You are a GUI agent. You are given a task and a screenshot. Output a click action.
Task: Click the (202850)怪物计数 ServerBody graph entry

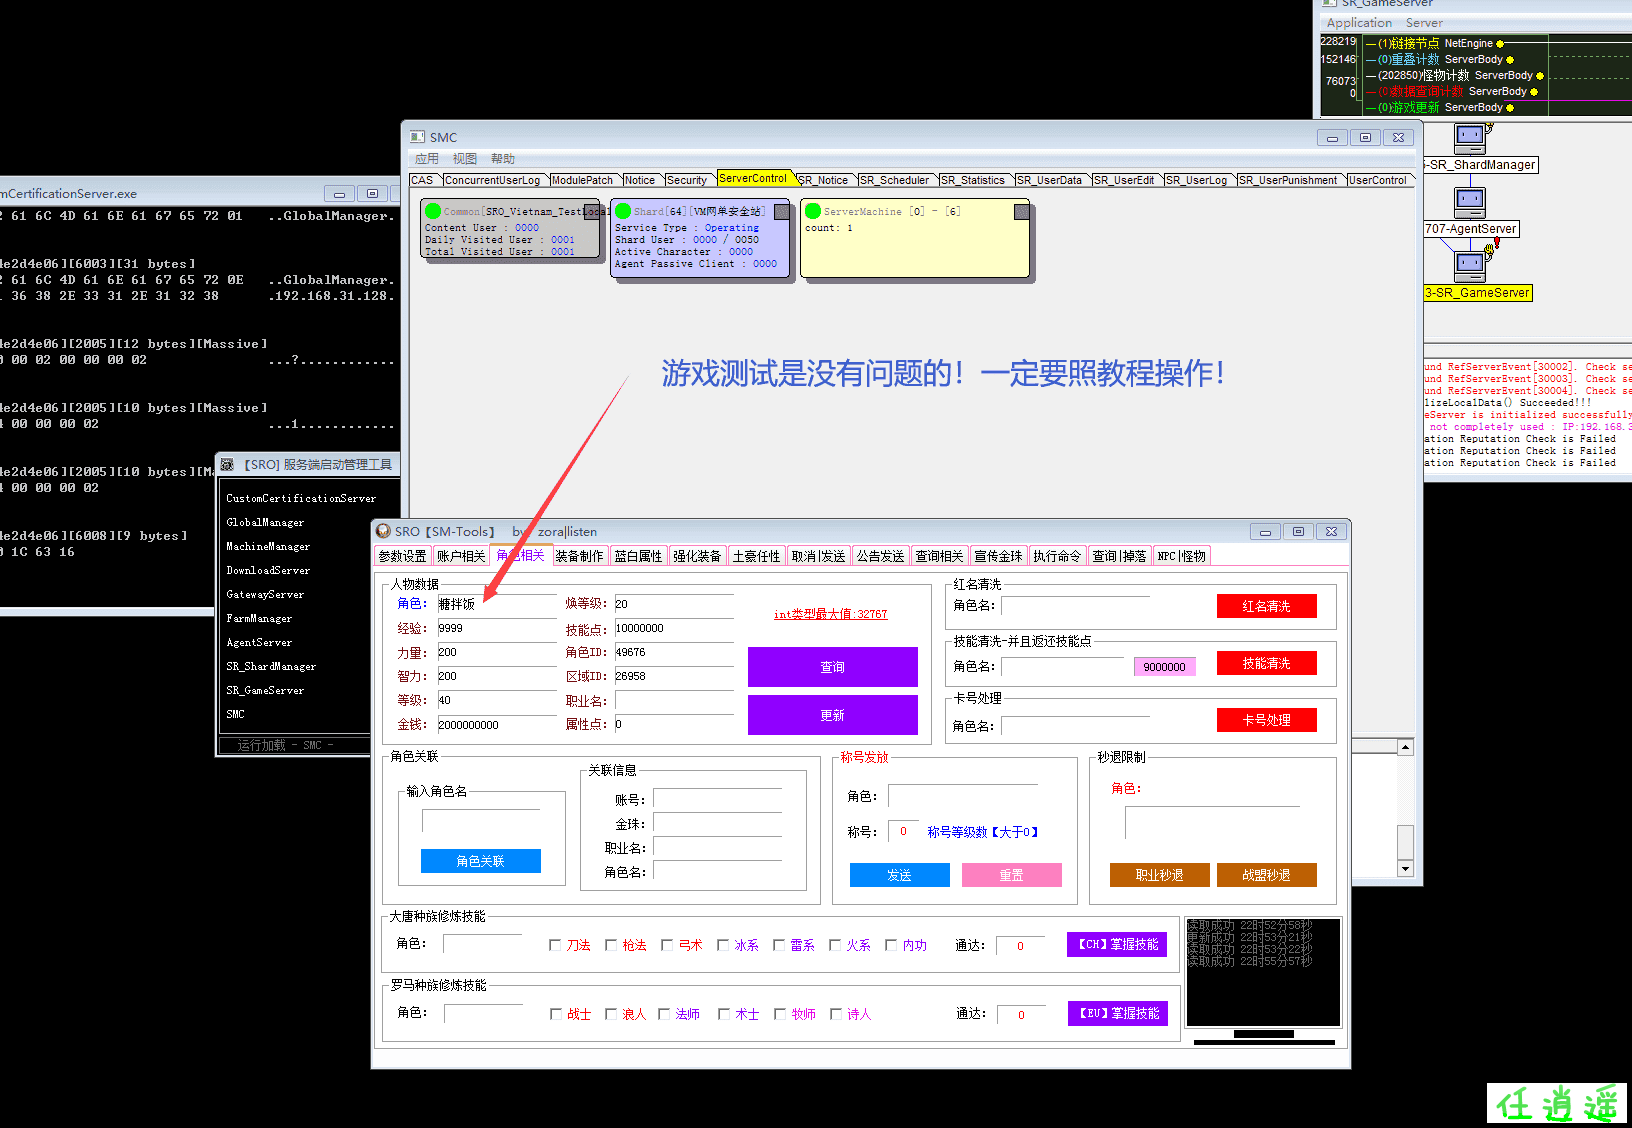(x=1455, y=75)
